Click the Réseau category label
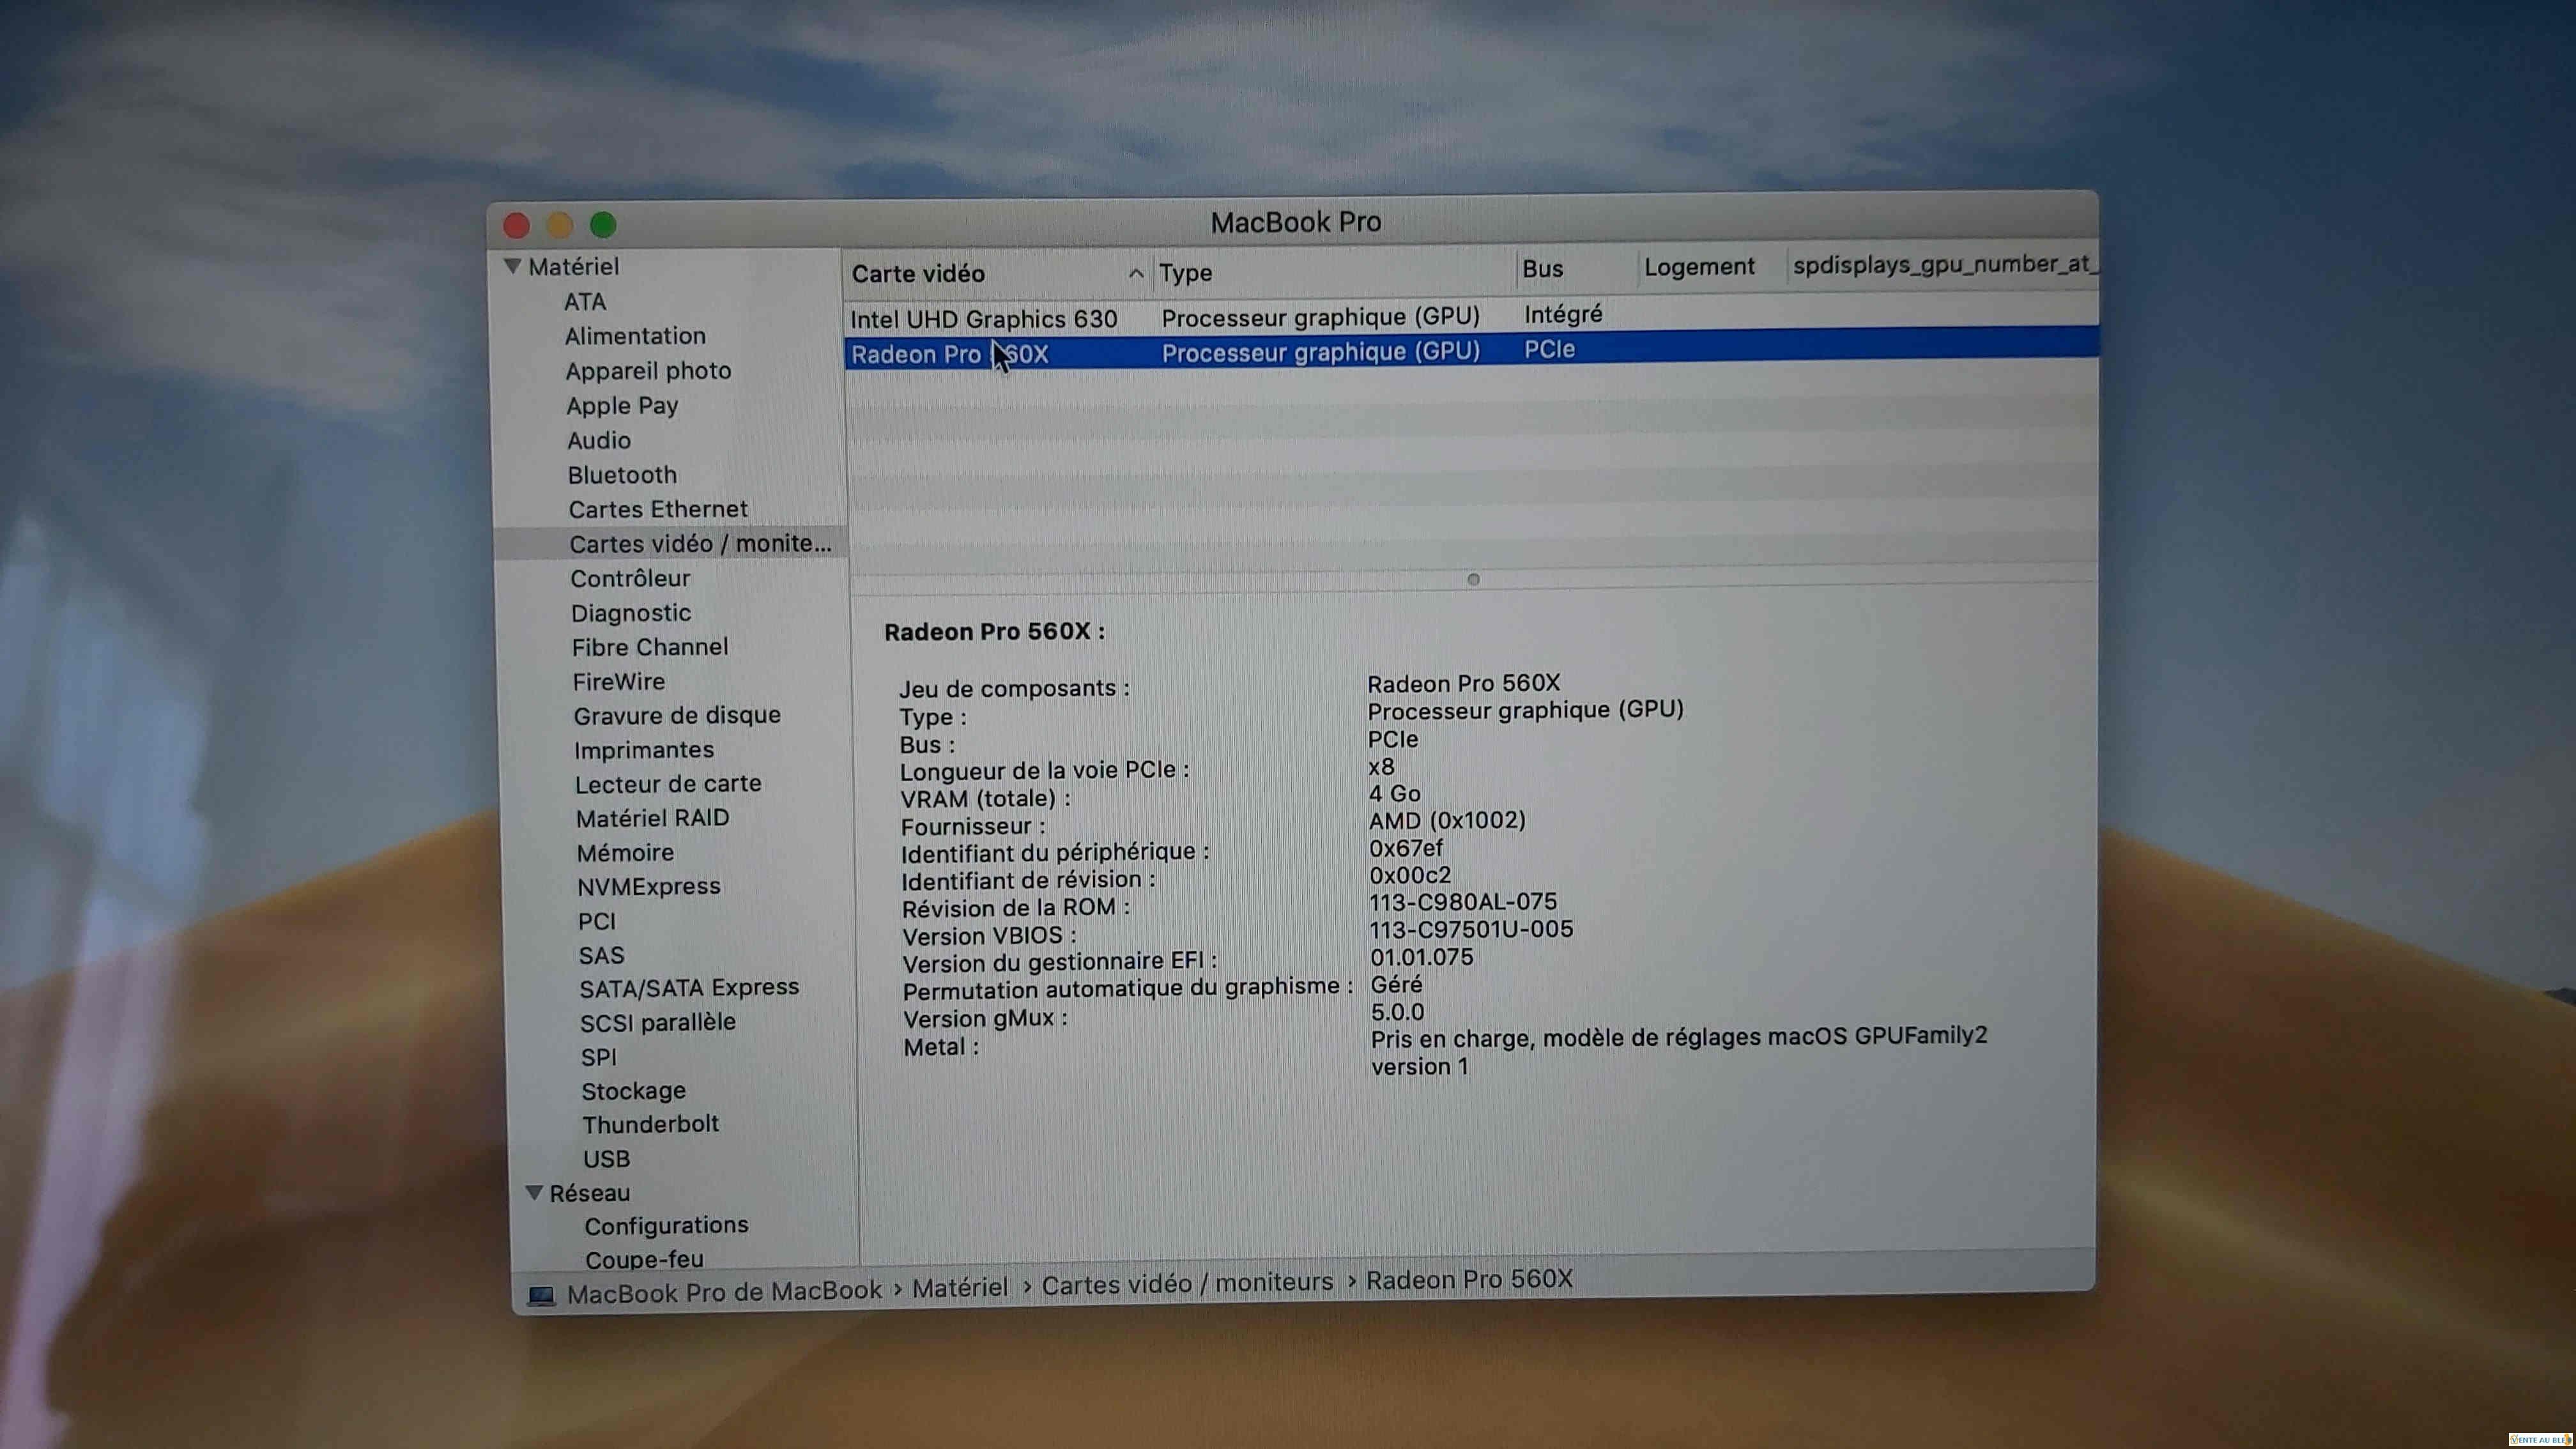The height and width of the screenshot is (1449, 2576). point(590,1193)
